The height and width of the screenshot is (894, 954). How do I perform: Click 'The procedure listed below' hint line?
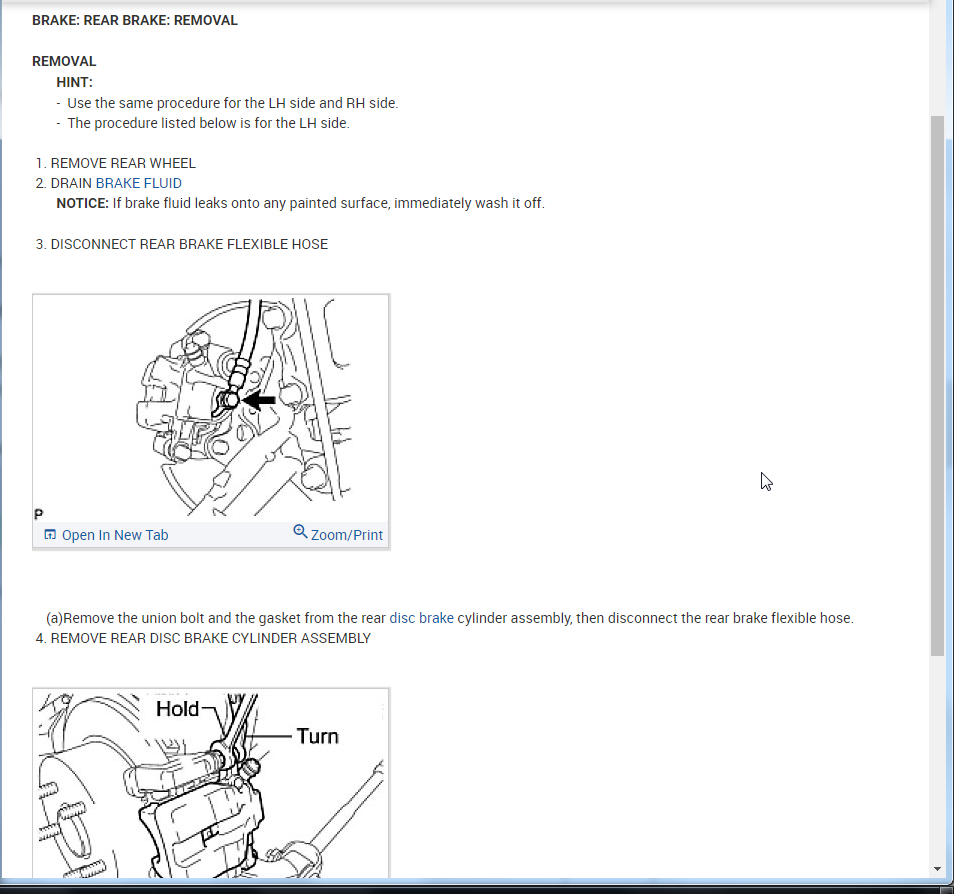coord(208,123)
